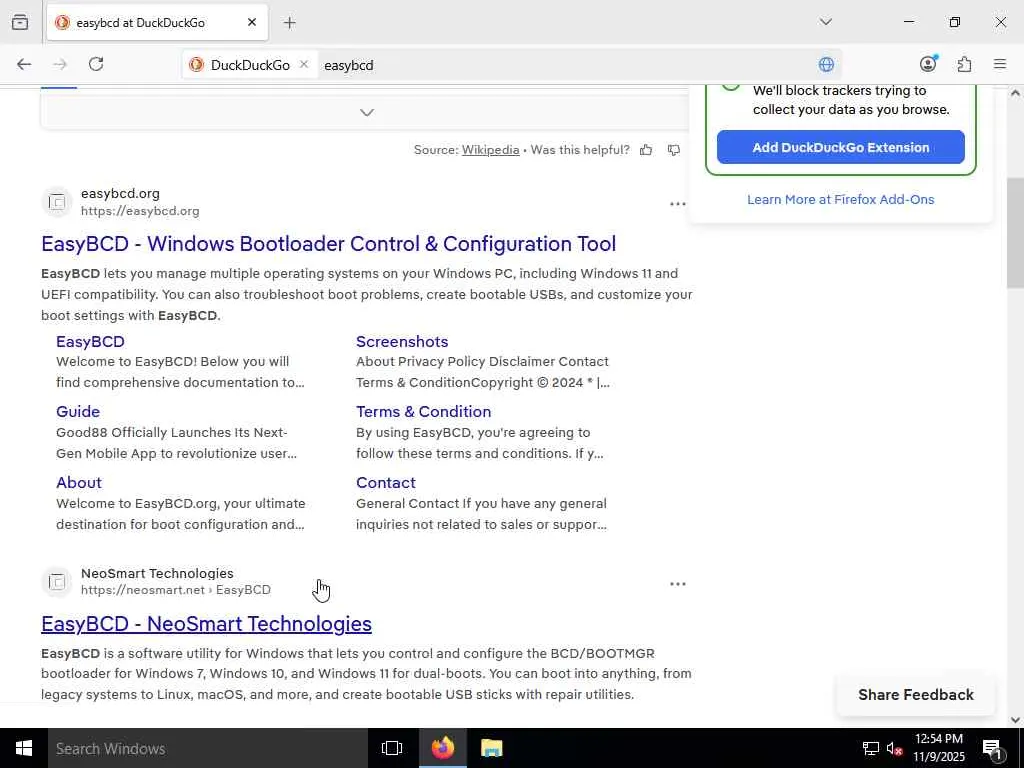Image resolution: width=1024 pixels, height=768 pixels.
Task: Open the Windows Start menu
Action: coord(24,748)
